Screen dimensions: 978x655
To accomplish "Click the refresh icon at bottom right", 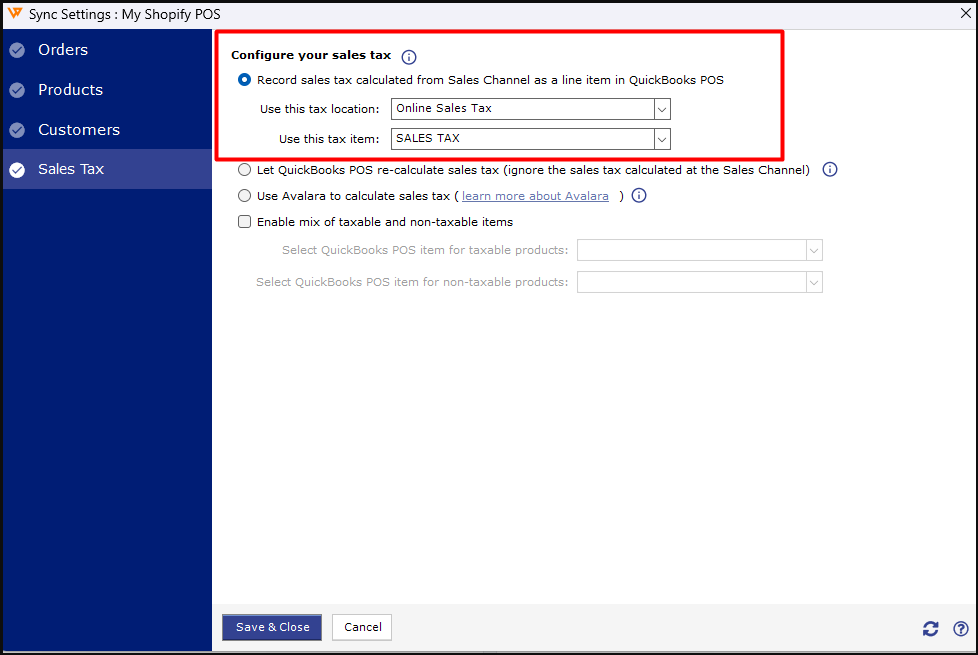I will pyautogui.click(x=930, y=628).
